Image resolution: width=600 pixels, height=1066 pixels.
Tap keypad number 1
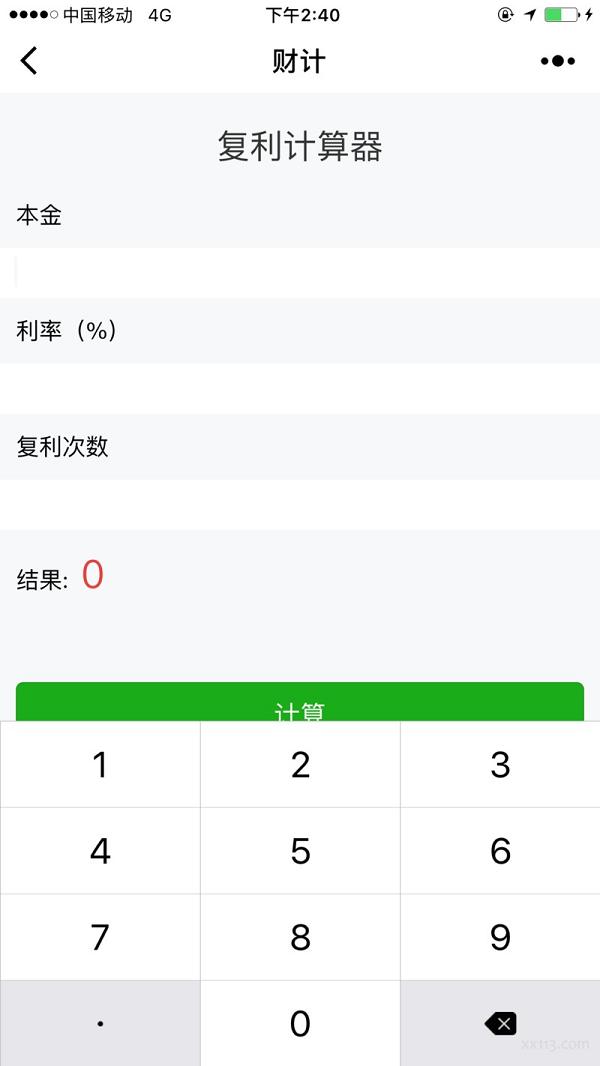(x=100, y=764)
